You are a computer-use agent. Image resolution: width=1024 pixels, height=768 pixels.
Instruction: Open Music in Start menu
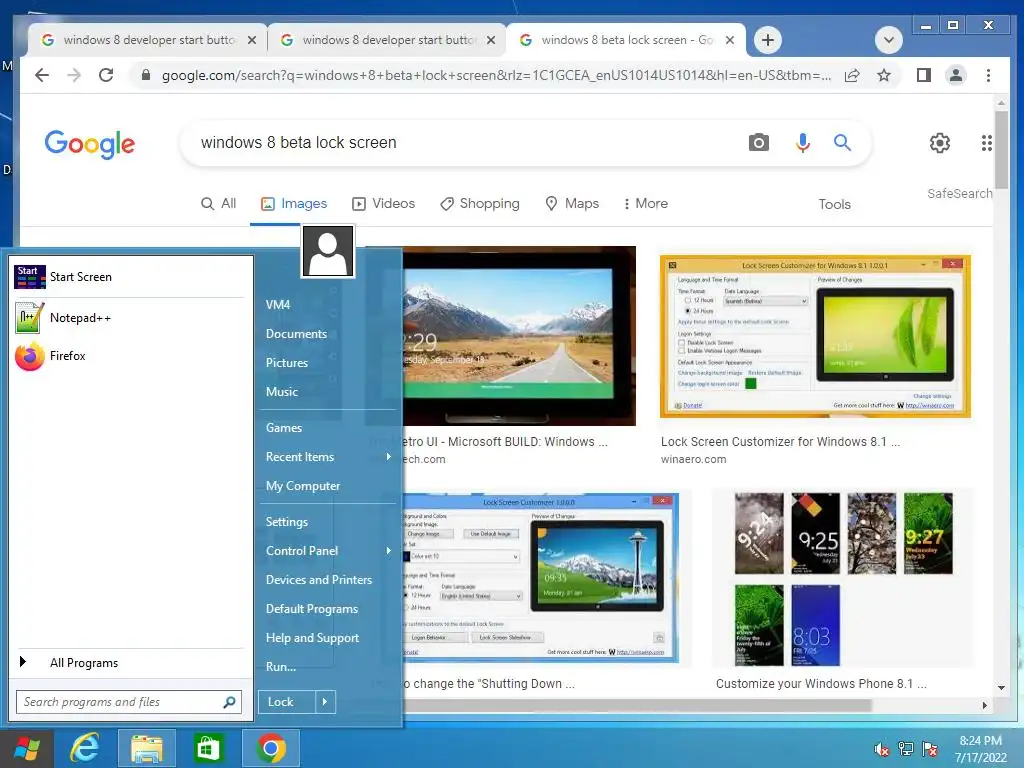(x=281, y=392)
